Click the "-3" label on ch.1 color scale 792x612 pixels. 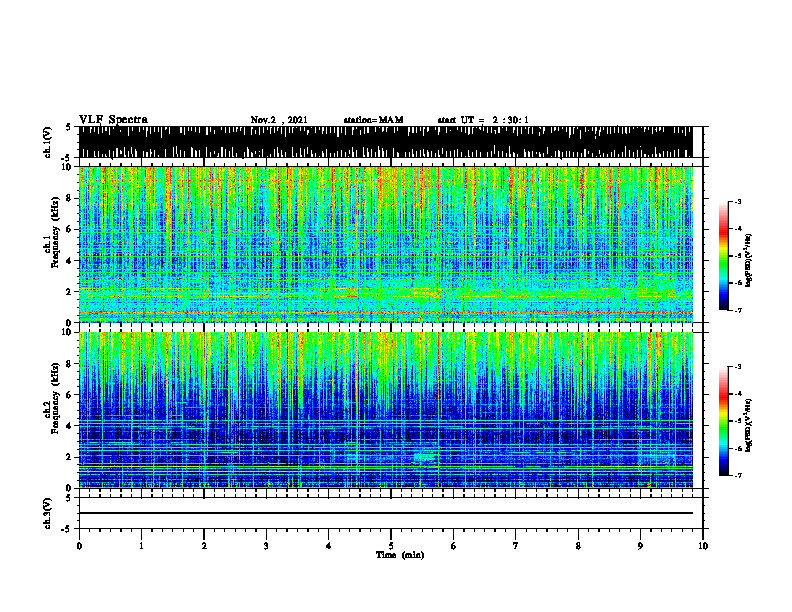pyautogui.click(x=738, y=201)
